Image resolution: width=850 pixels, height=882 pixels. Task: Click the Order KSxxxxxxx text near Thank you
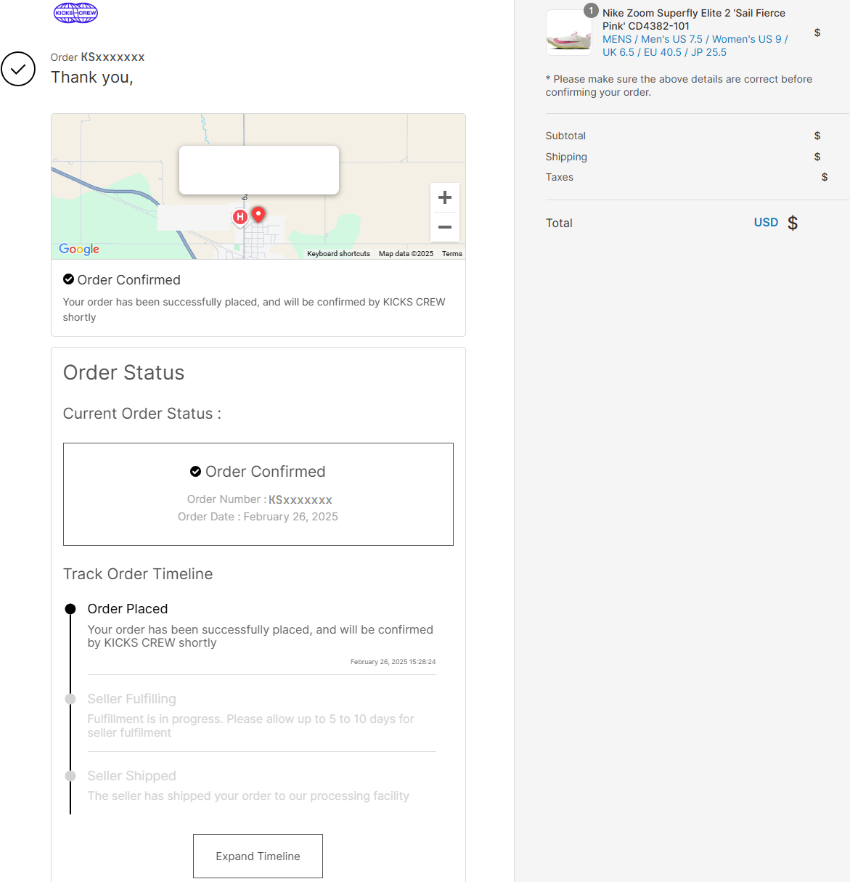(x=97, y=57)
